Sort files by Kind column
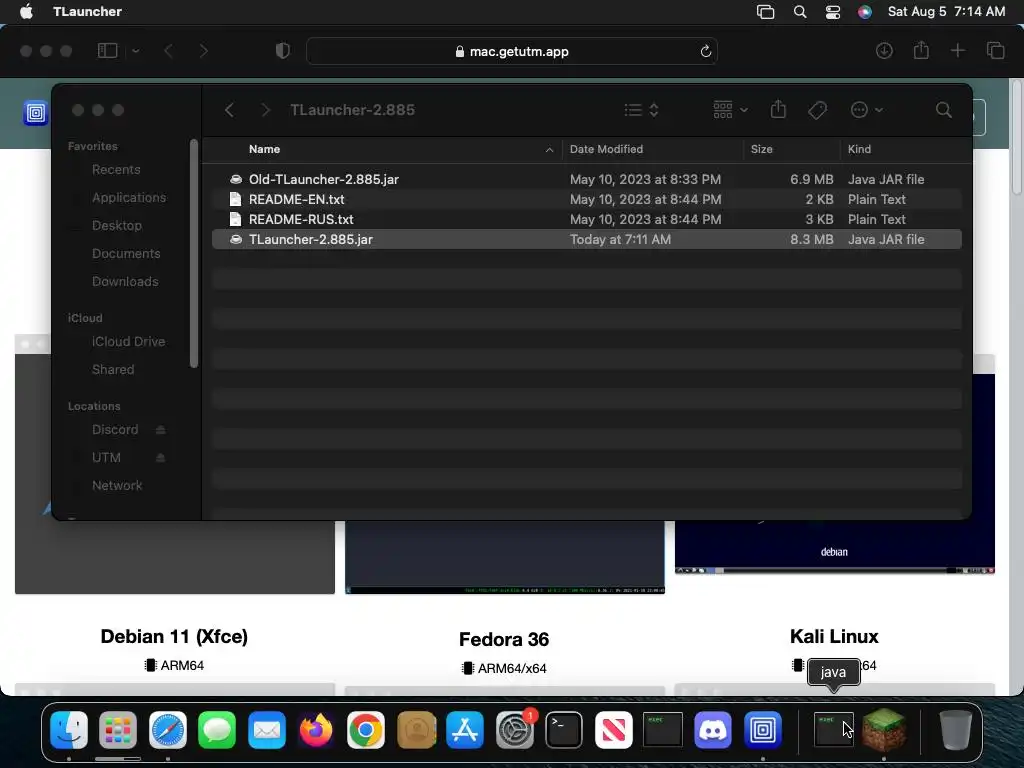Screen dimensions: 1024x768 pos(859,149)
